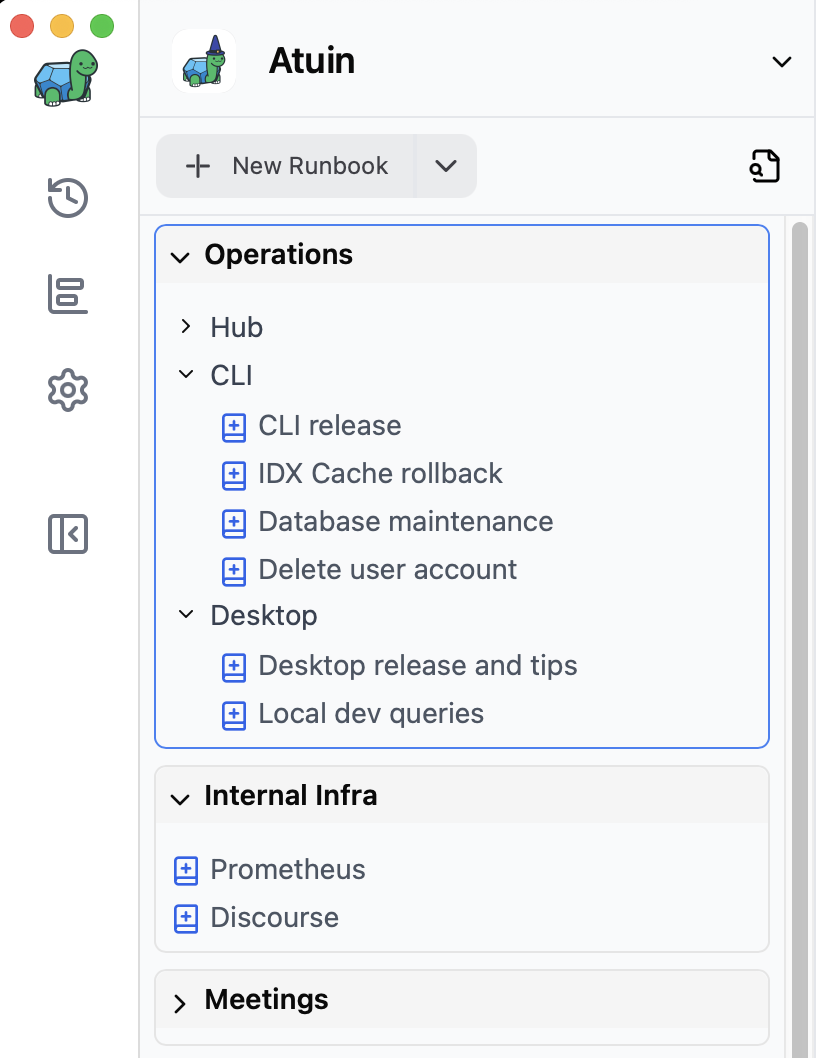The width and height of the screenshot is (816, 1058).
Task: Expand the Hub folder
Action: [185, 327]
